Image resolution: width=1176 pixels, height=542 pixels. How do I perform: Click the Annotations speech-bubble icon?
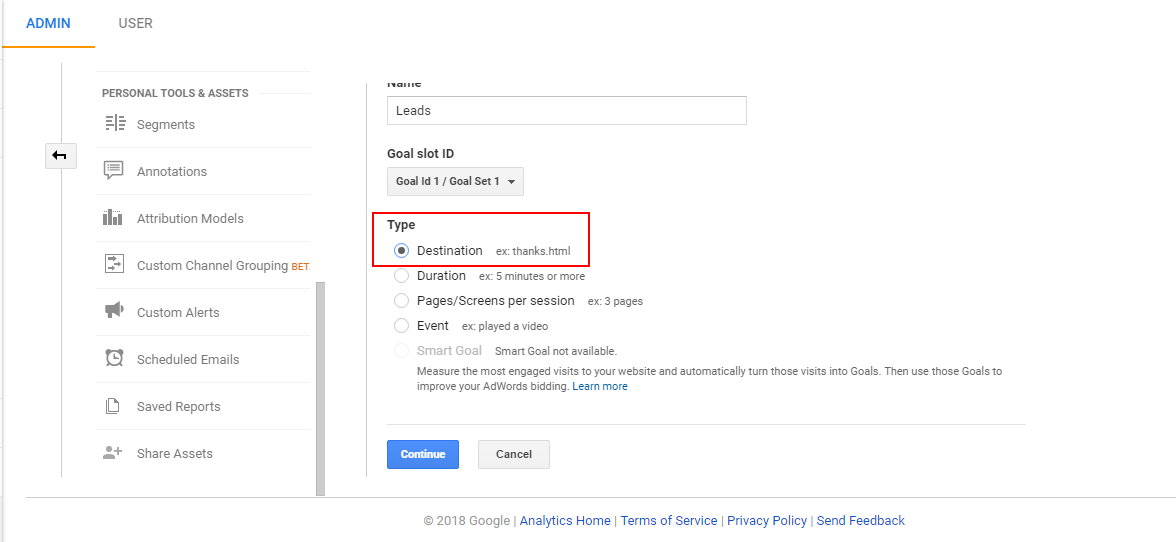[x=113, y=171]
